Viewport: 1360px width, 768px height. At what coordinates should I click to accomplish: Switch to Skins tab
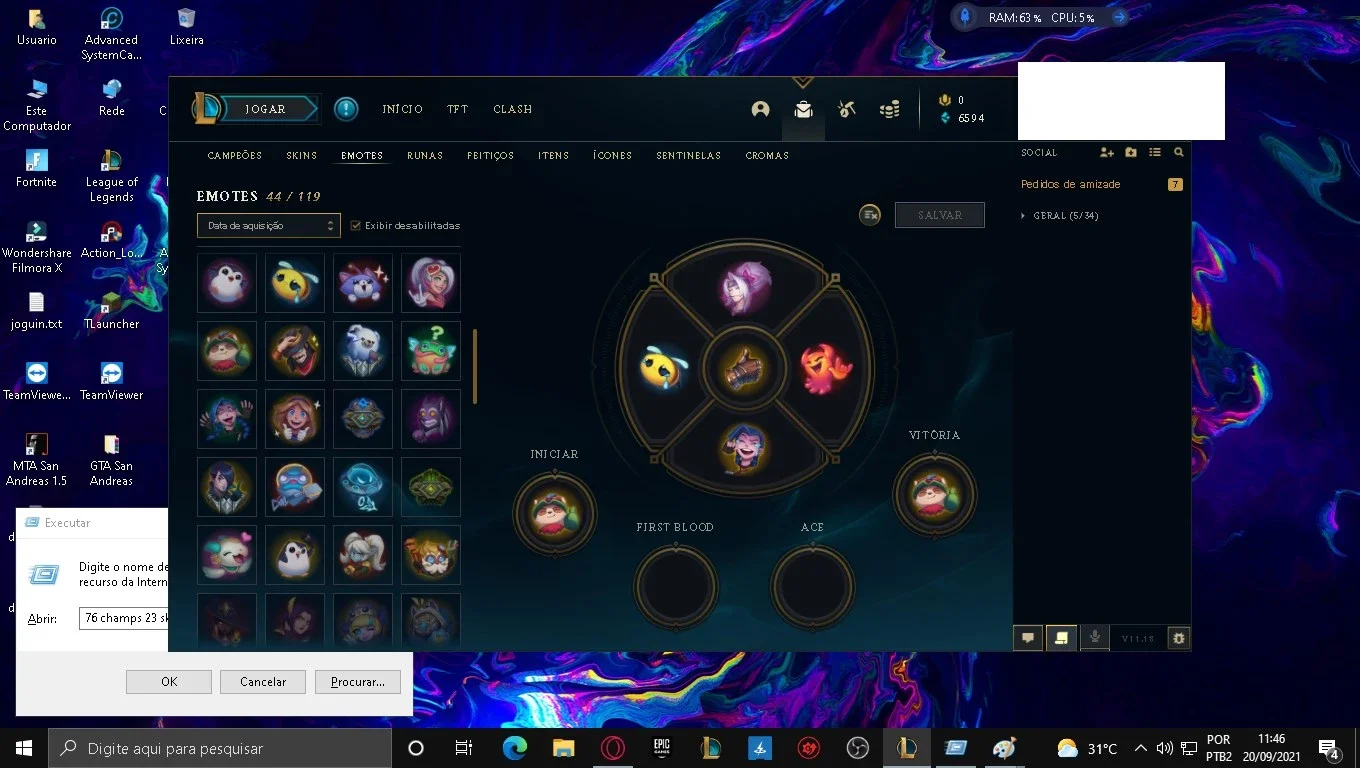click(x=302, y=156)
